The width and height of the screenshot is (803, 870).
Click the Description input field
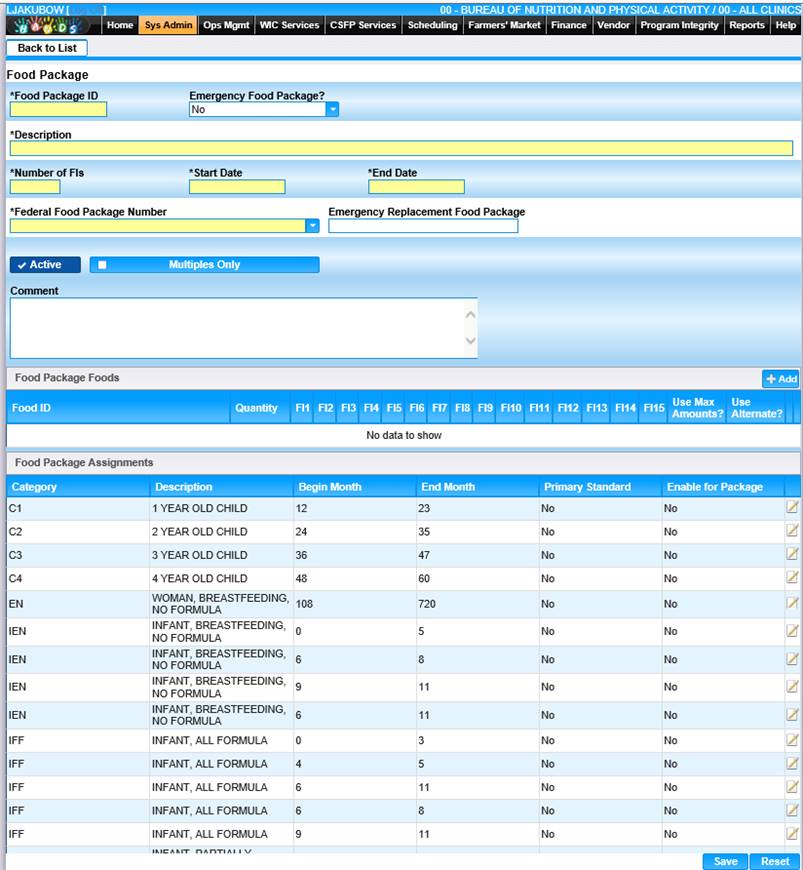(401, 148)
